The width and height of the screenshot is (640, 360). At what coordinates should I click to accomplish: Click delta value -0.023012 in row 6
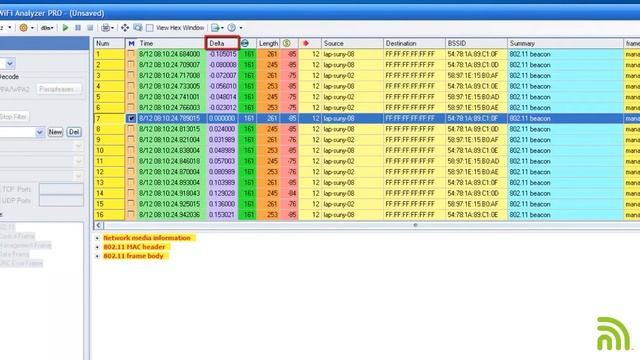click(222, 108)
